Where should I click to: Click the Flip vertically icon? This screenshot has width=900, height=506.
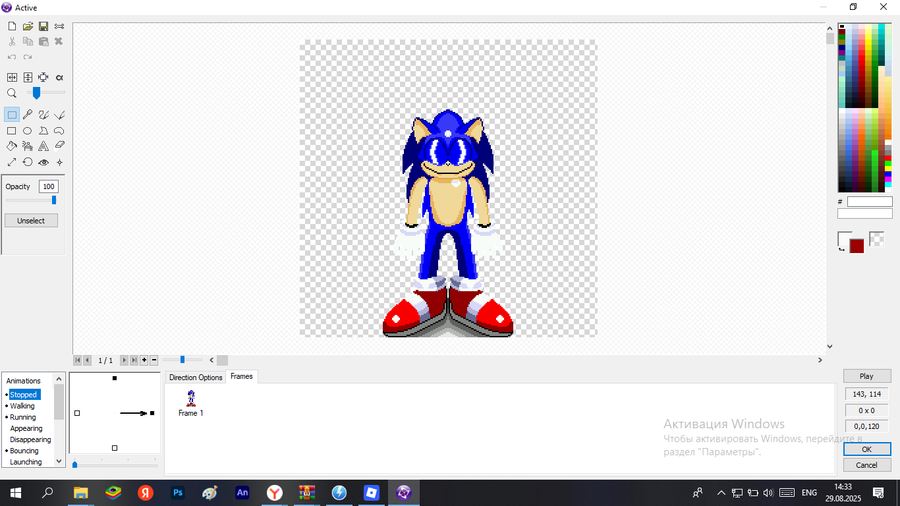coord(28,77)
